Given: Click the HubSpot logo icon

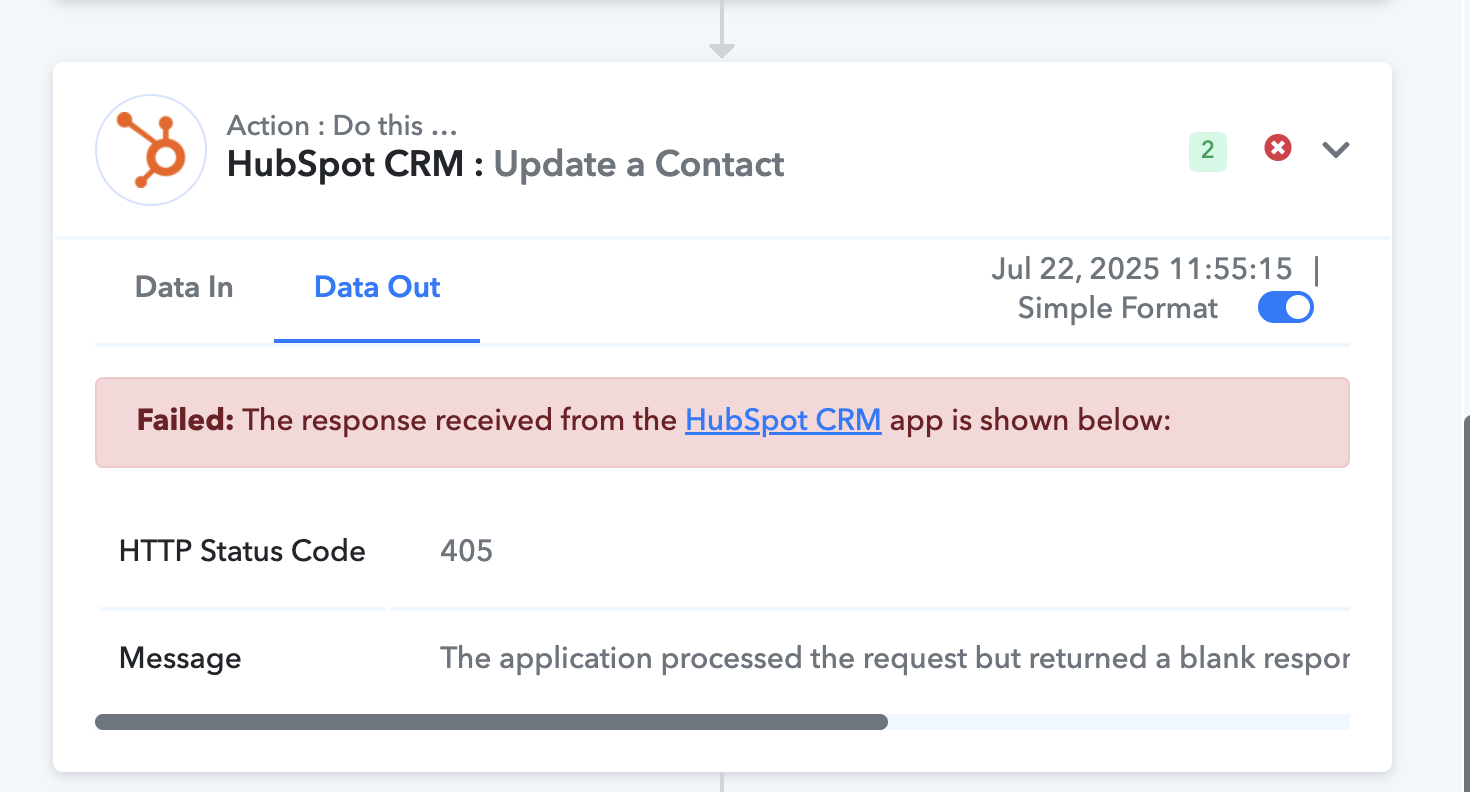Looking at the screenshot, I should 151,150.
